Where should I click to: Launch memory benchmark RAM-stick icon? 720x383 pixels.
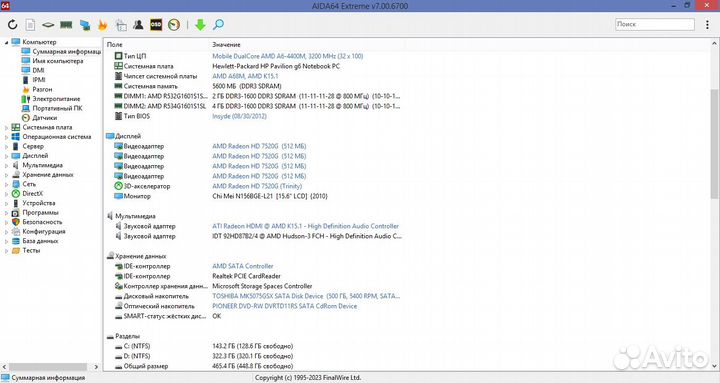[66, 25]
